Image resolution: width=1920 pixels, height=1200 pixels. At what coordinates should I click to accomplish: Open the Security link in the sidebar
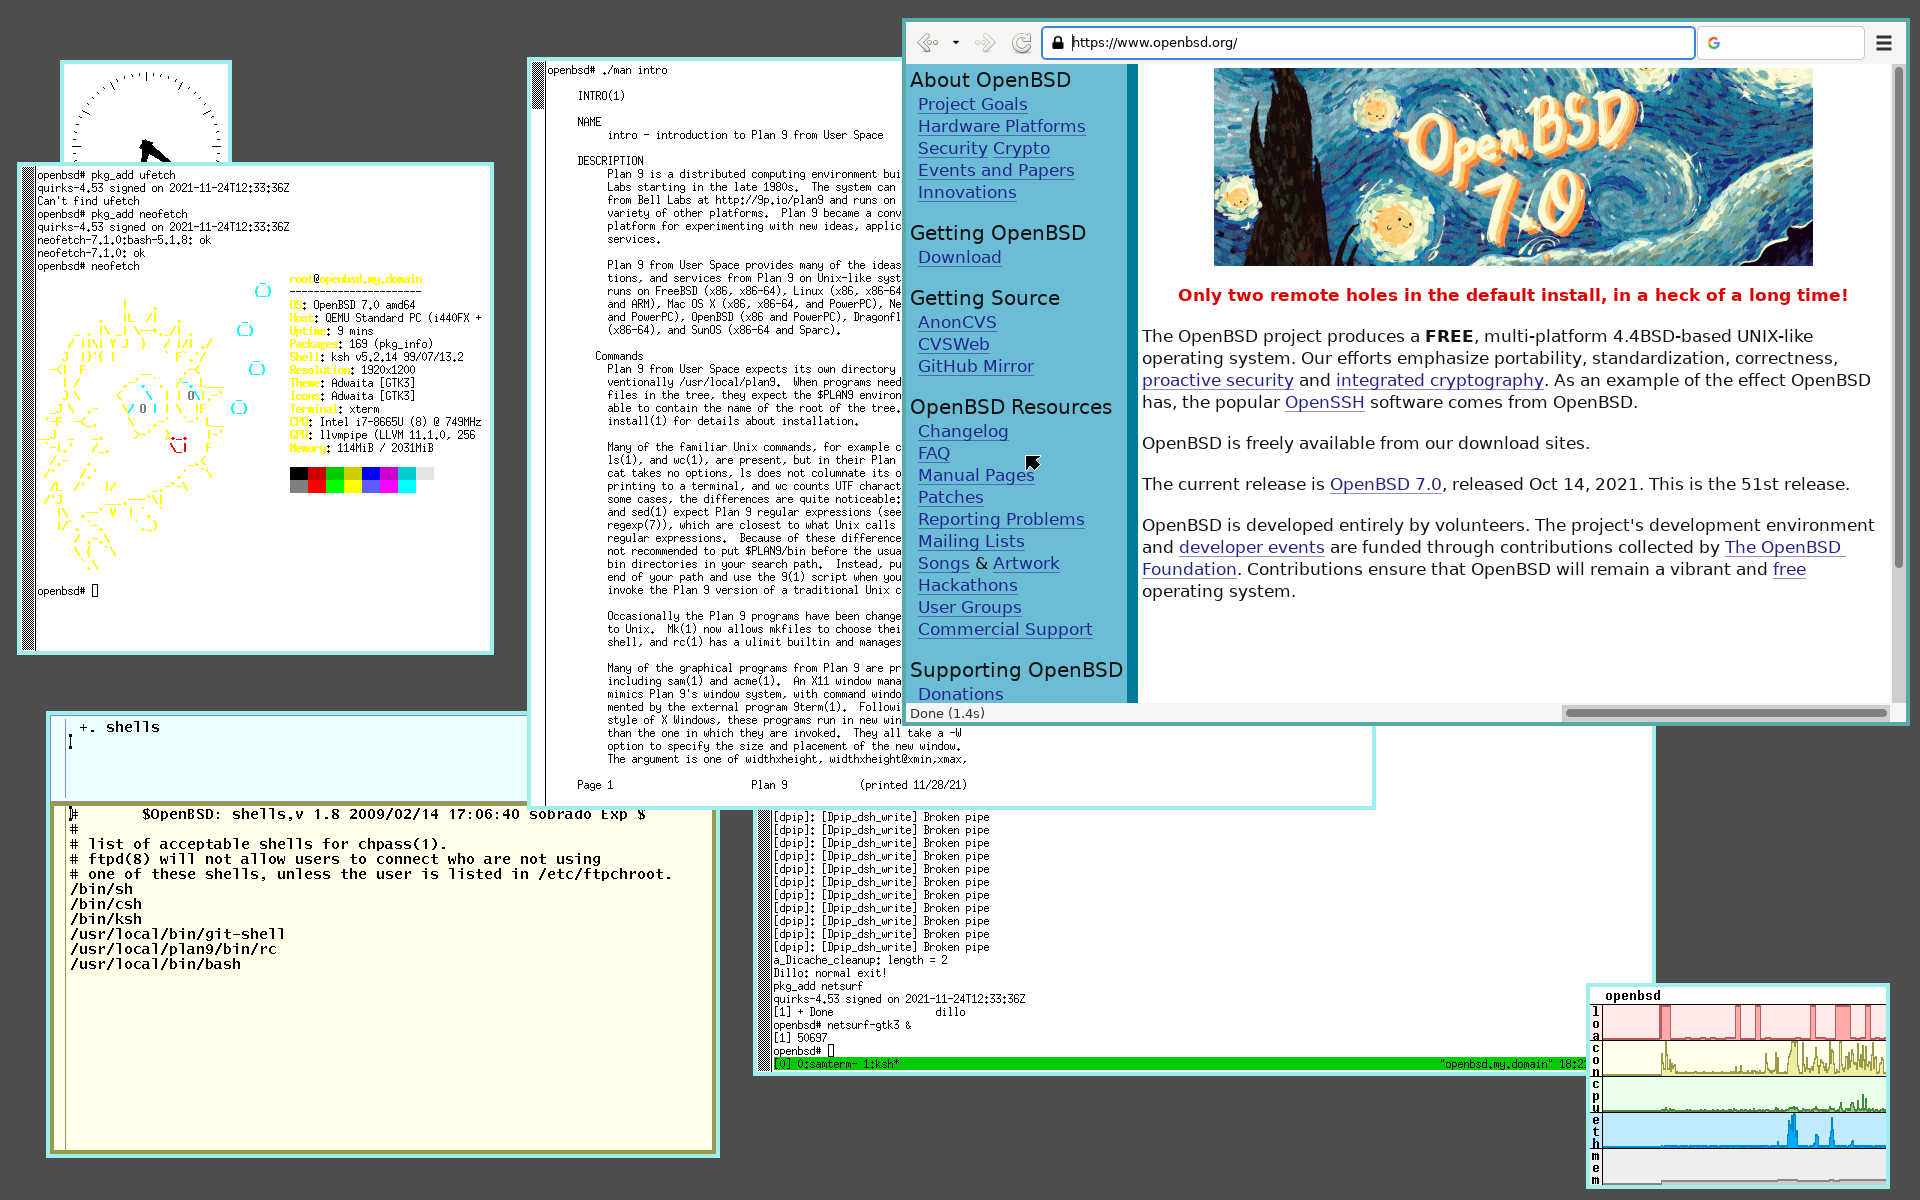click(x=952, y=148)
